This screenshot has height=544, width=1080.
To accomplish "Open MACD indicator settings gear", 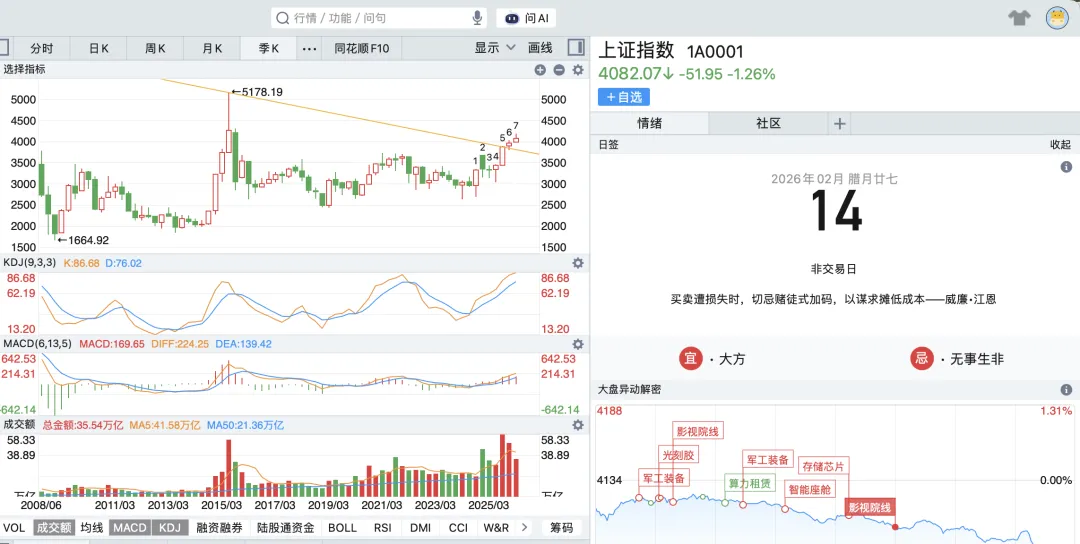I will click(x=578, y=344).
